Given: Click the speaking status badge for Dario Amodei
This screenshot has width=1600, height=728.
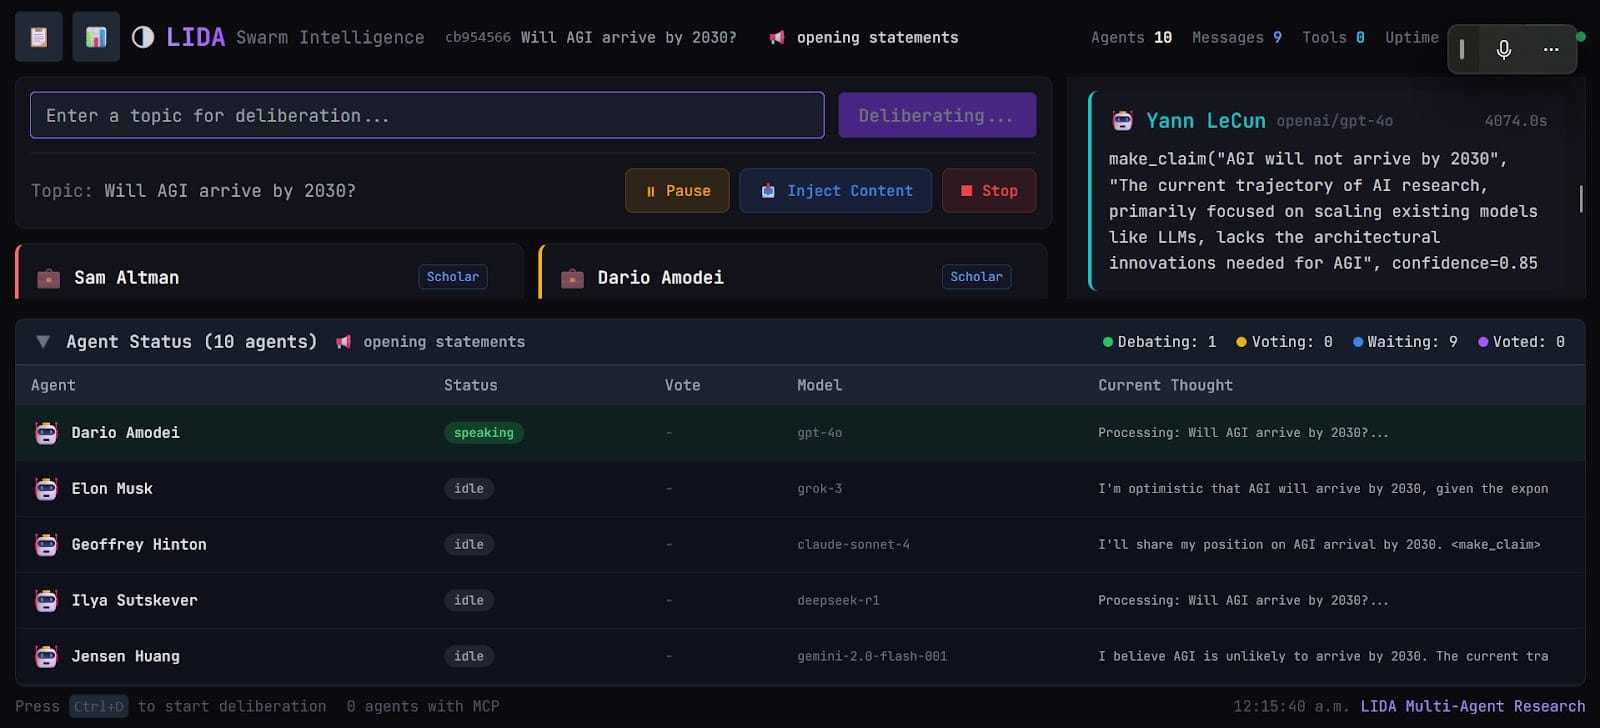Looking at the screenshot, I should coord(483,433).
